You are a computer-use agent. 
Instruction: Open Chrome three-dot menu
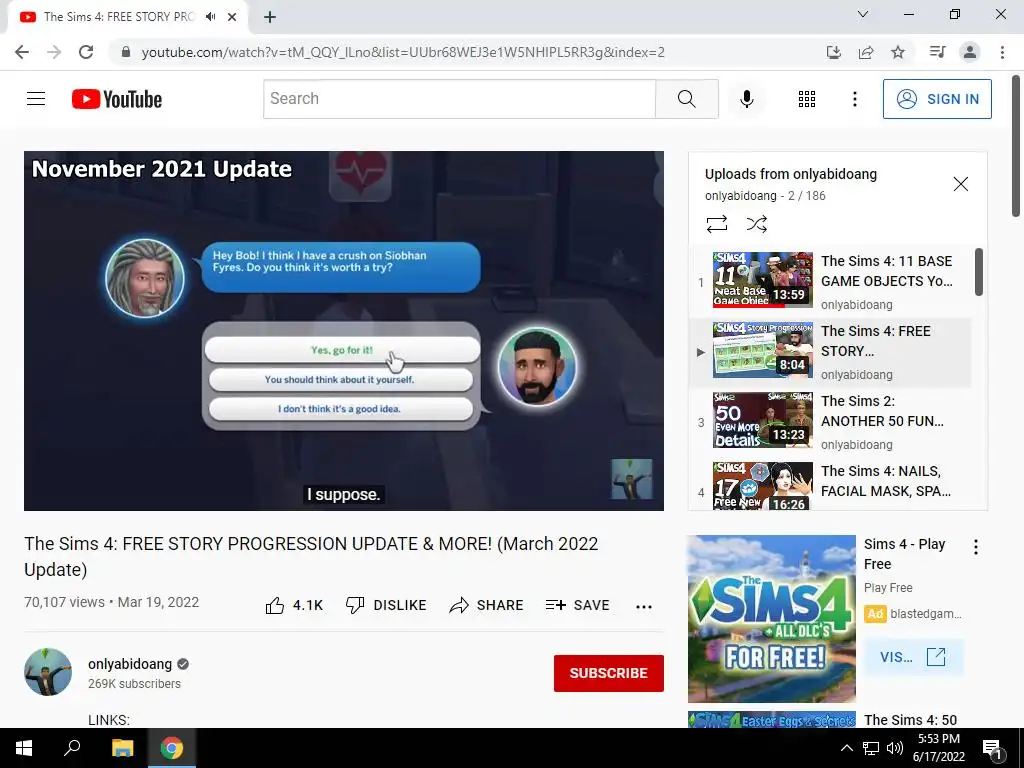pyautogui.click(x=1002, y=52)
